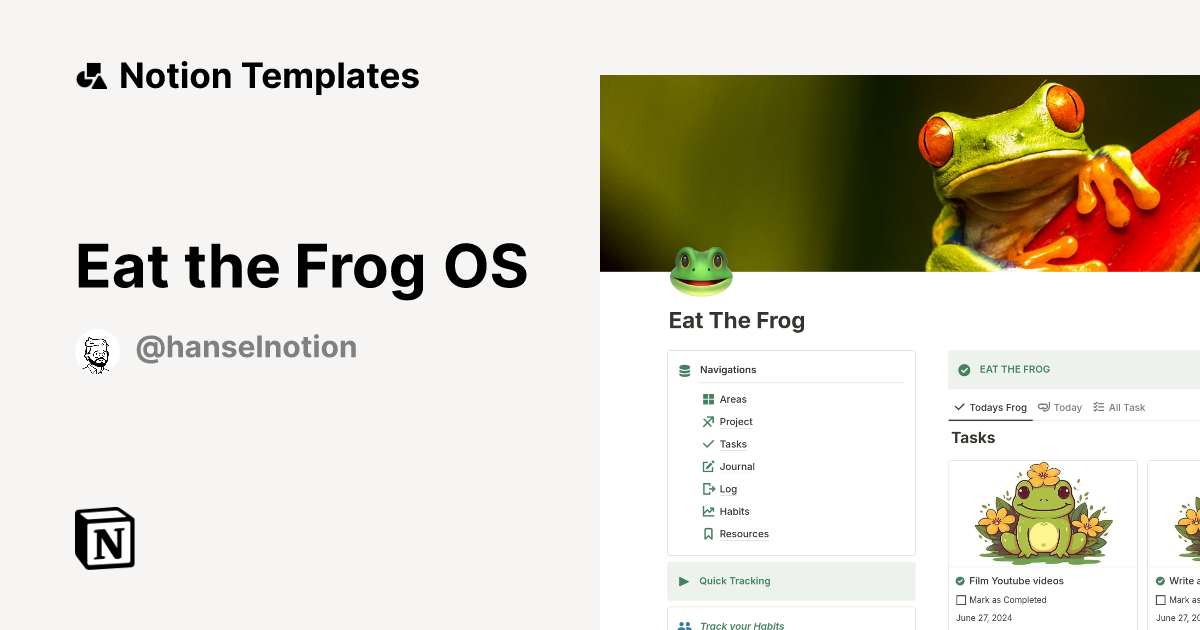Click the Notion logo icon
The height and width of the screenshot is (630, 1200).
[104, 539]
